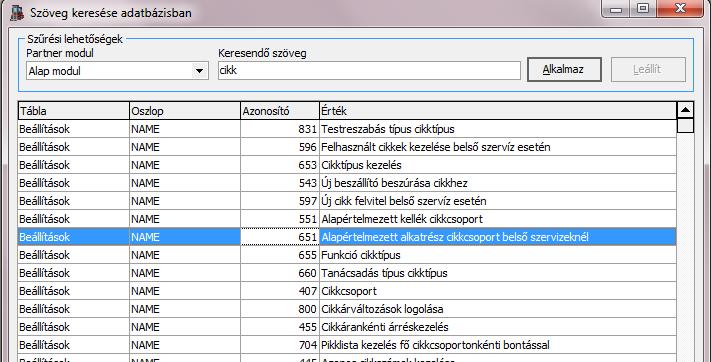This screenshot has width=711, height=362.
Task: Focus the Keresendő szöveg input field
Action: tap(369, 71)
